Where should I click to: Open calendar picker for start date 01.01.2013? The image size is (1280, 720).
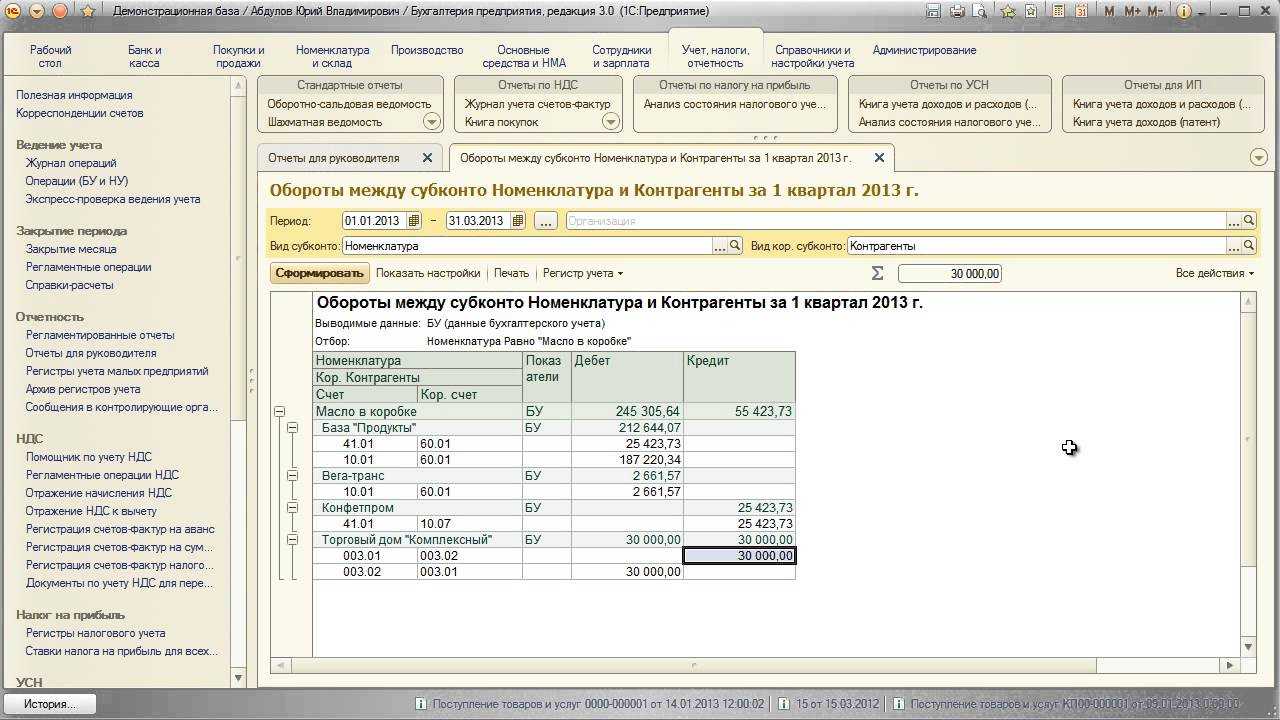tap(415, 221)
